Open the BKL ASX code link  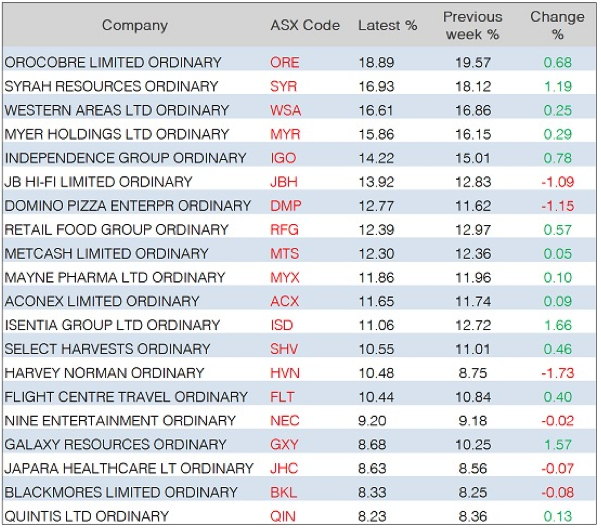pos(284,492)
